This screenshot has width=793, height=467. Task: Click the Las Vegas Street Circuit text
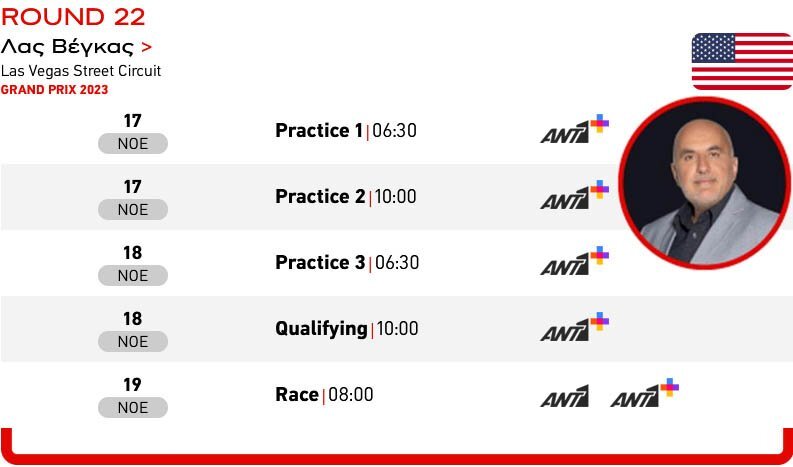click(x=81, y=70)
